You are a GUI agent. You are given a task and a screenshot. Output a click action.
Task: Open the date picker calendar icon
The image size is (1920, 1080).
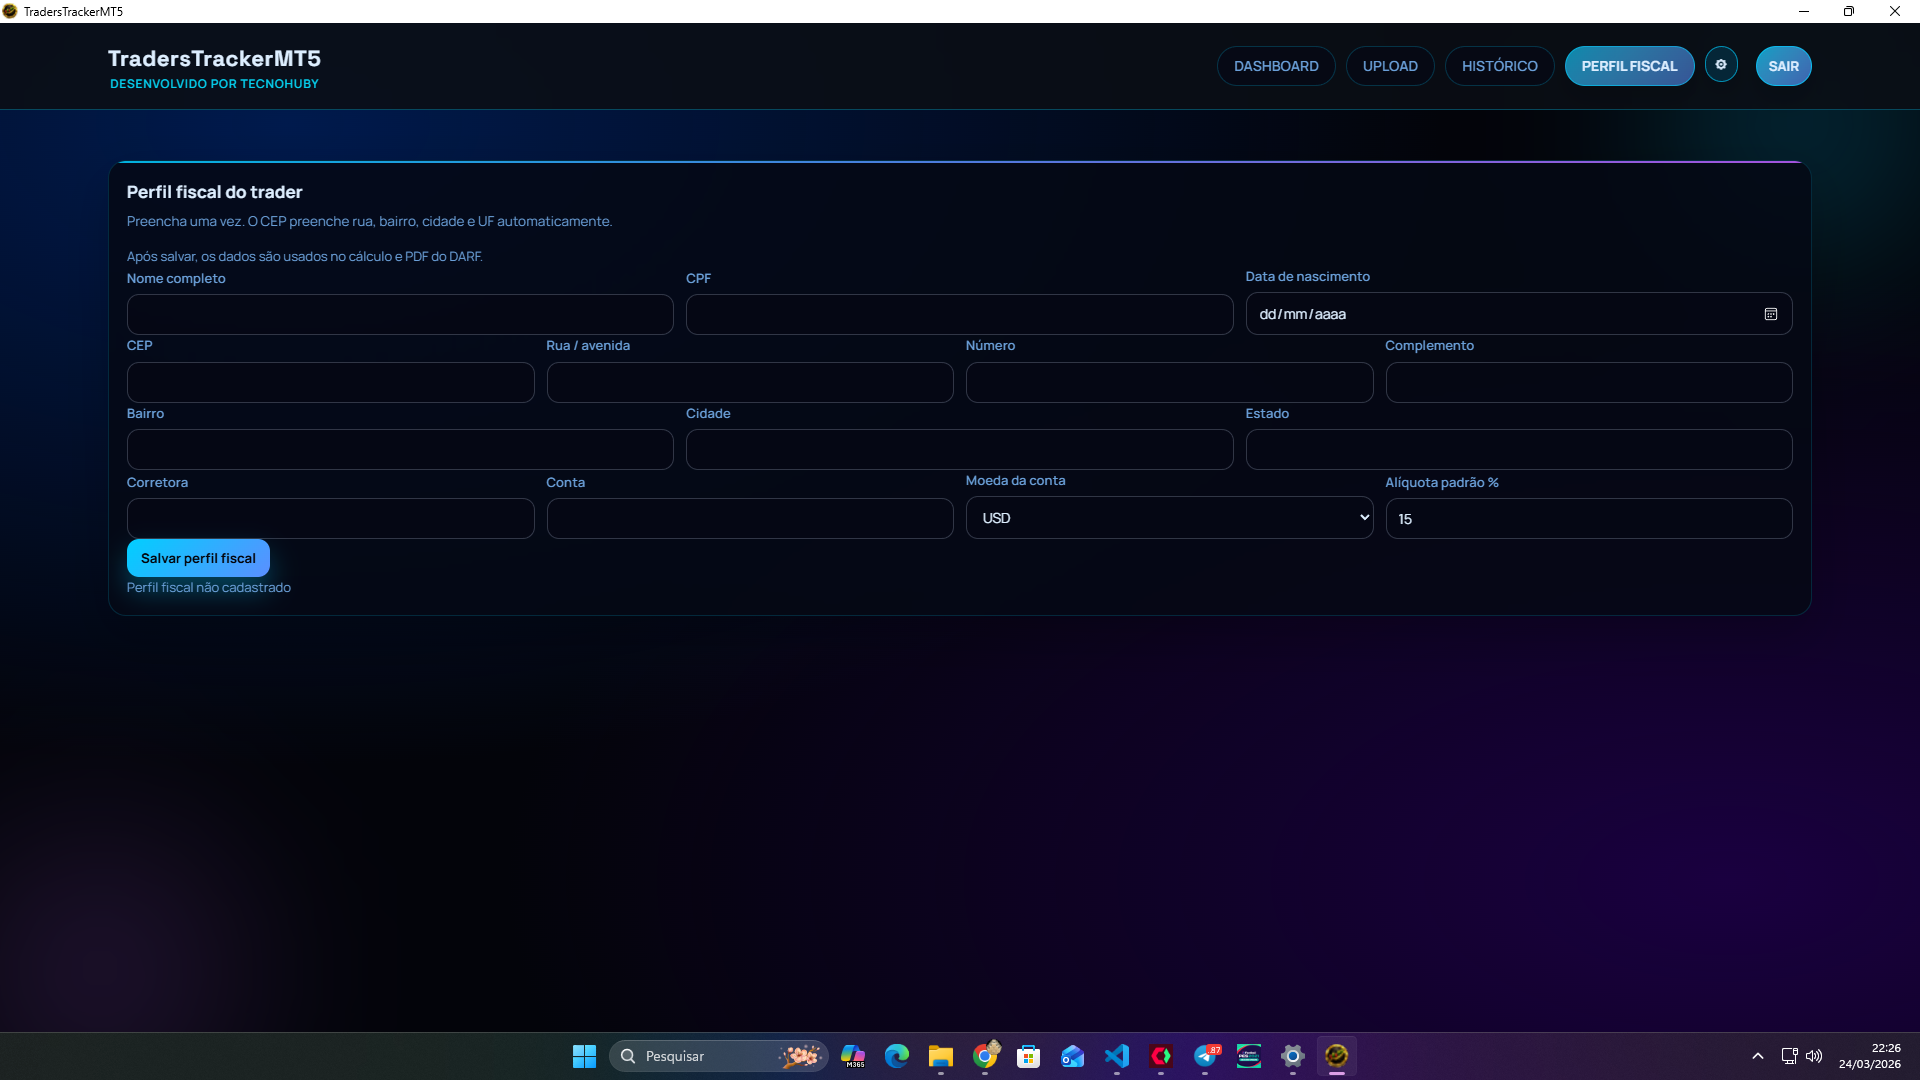[1770, 314]
